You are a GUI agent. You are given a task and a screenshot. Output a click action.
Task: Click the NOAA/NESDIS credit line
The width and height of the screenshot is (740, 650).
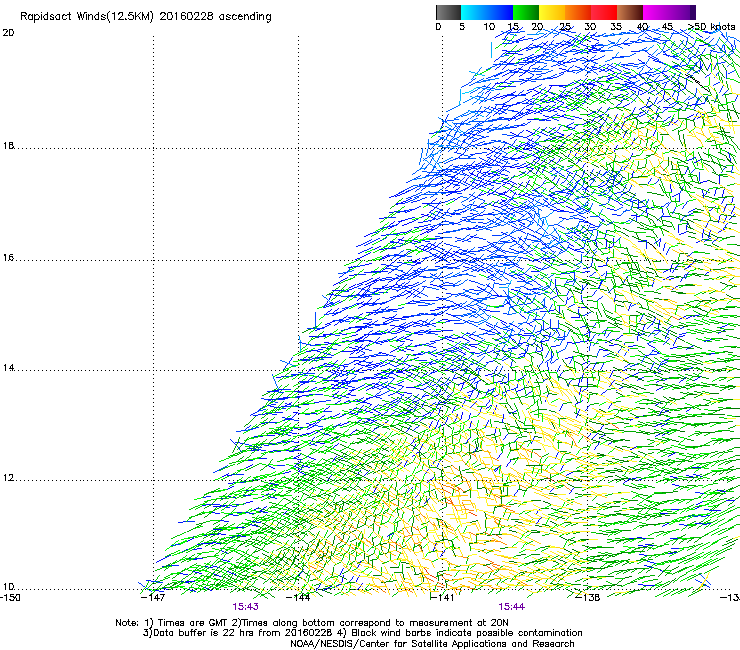tap(432, 644)
